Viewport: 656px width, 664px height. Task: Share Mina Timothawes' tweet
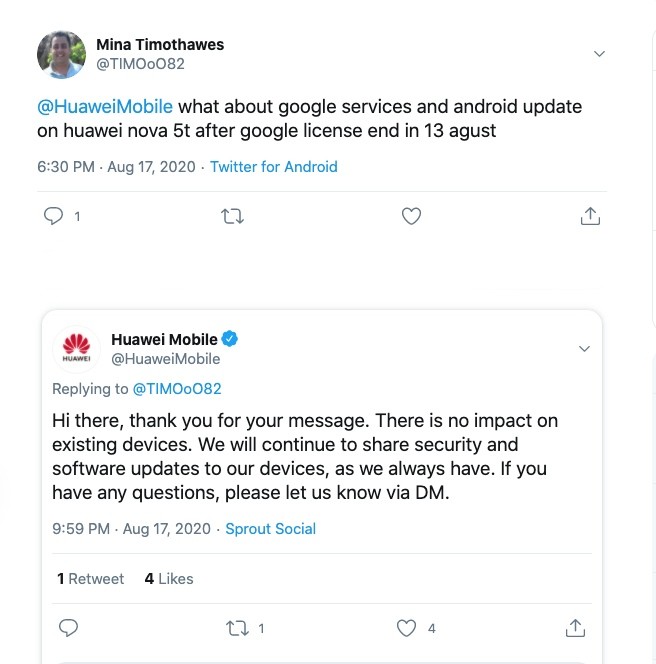[x=590, y=216]
